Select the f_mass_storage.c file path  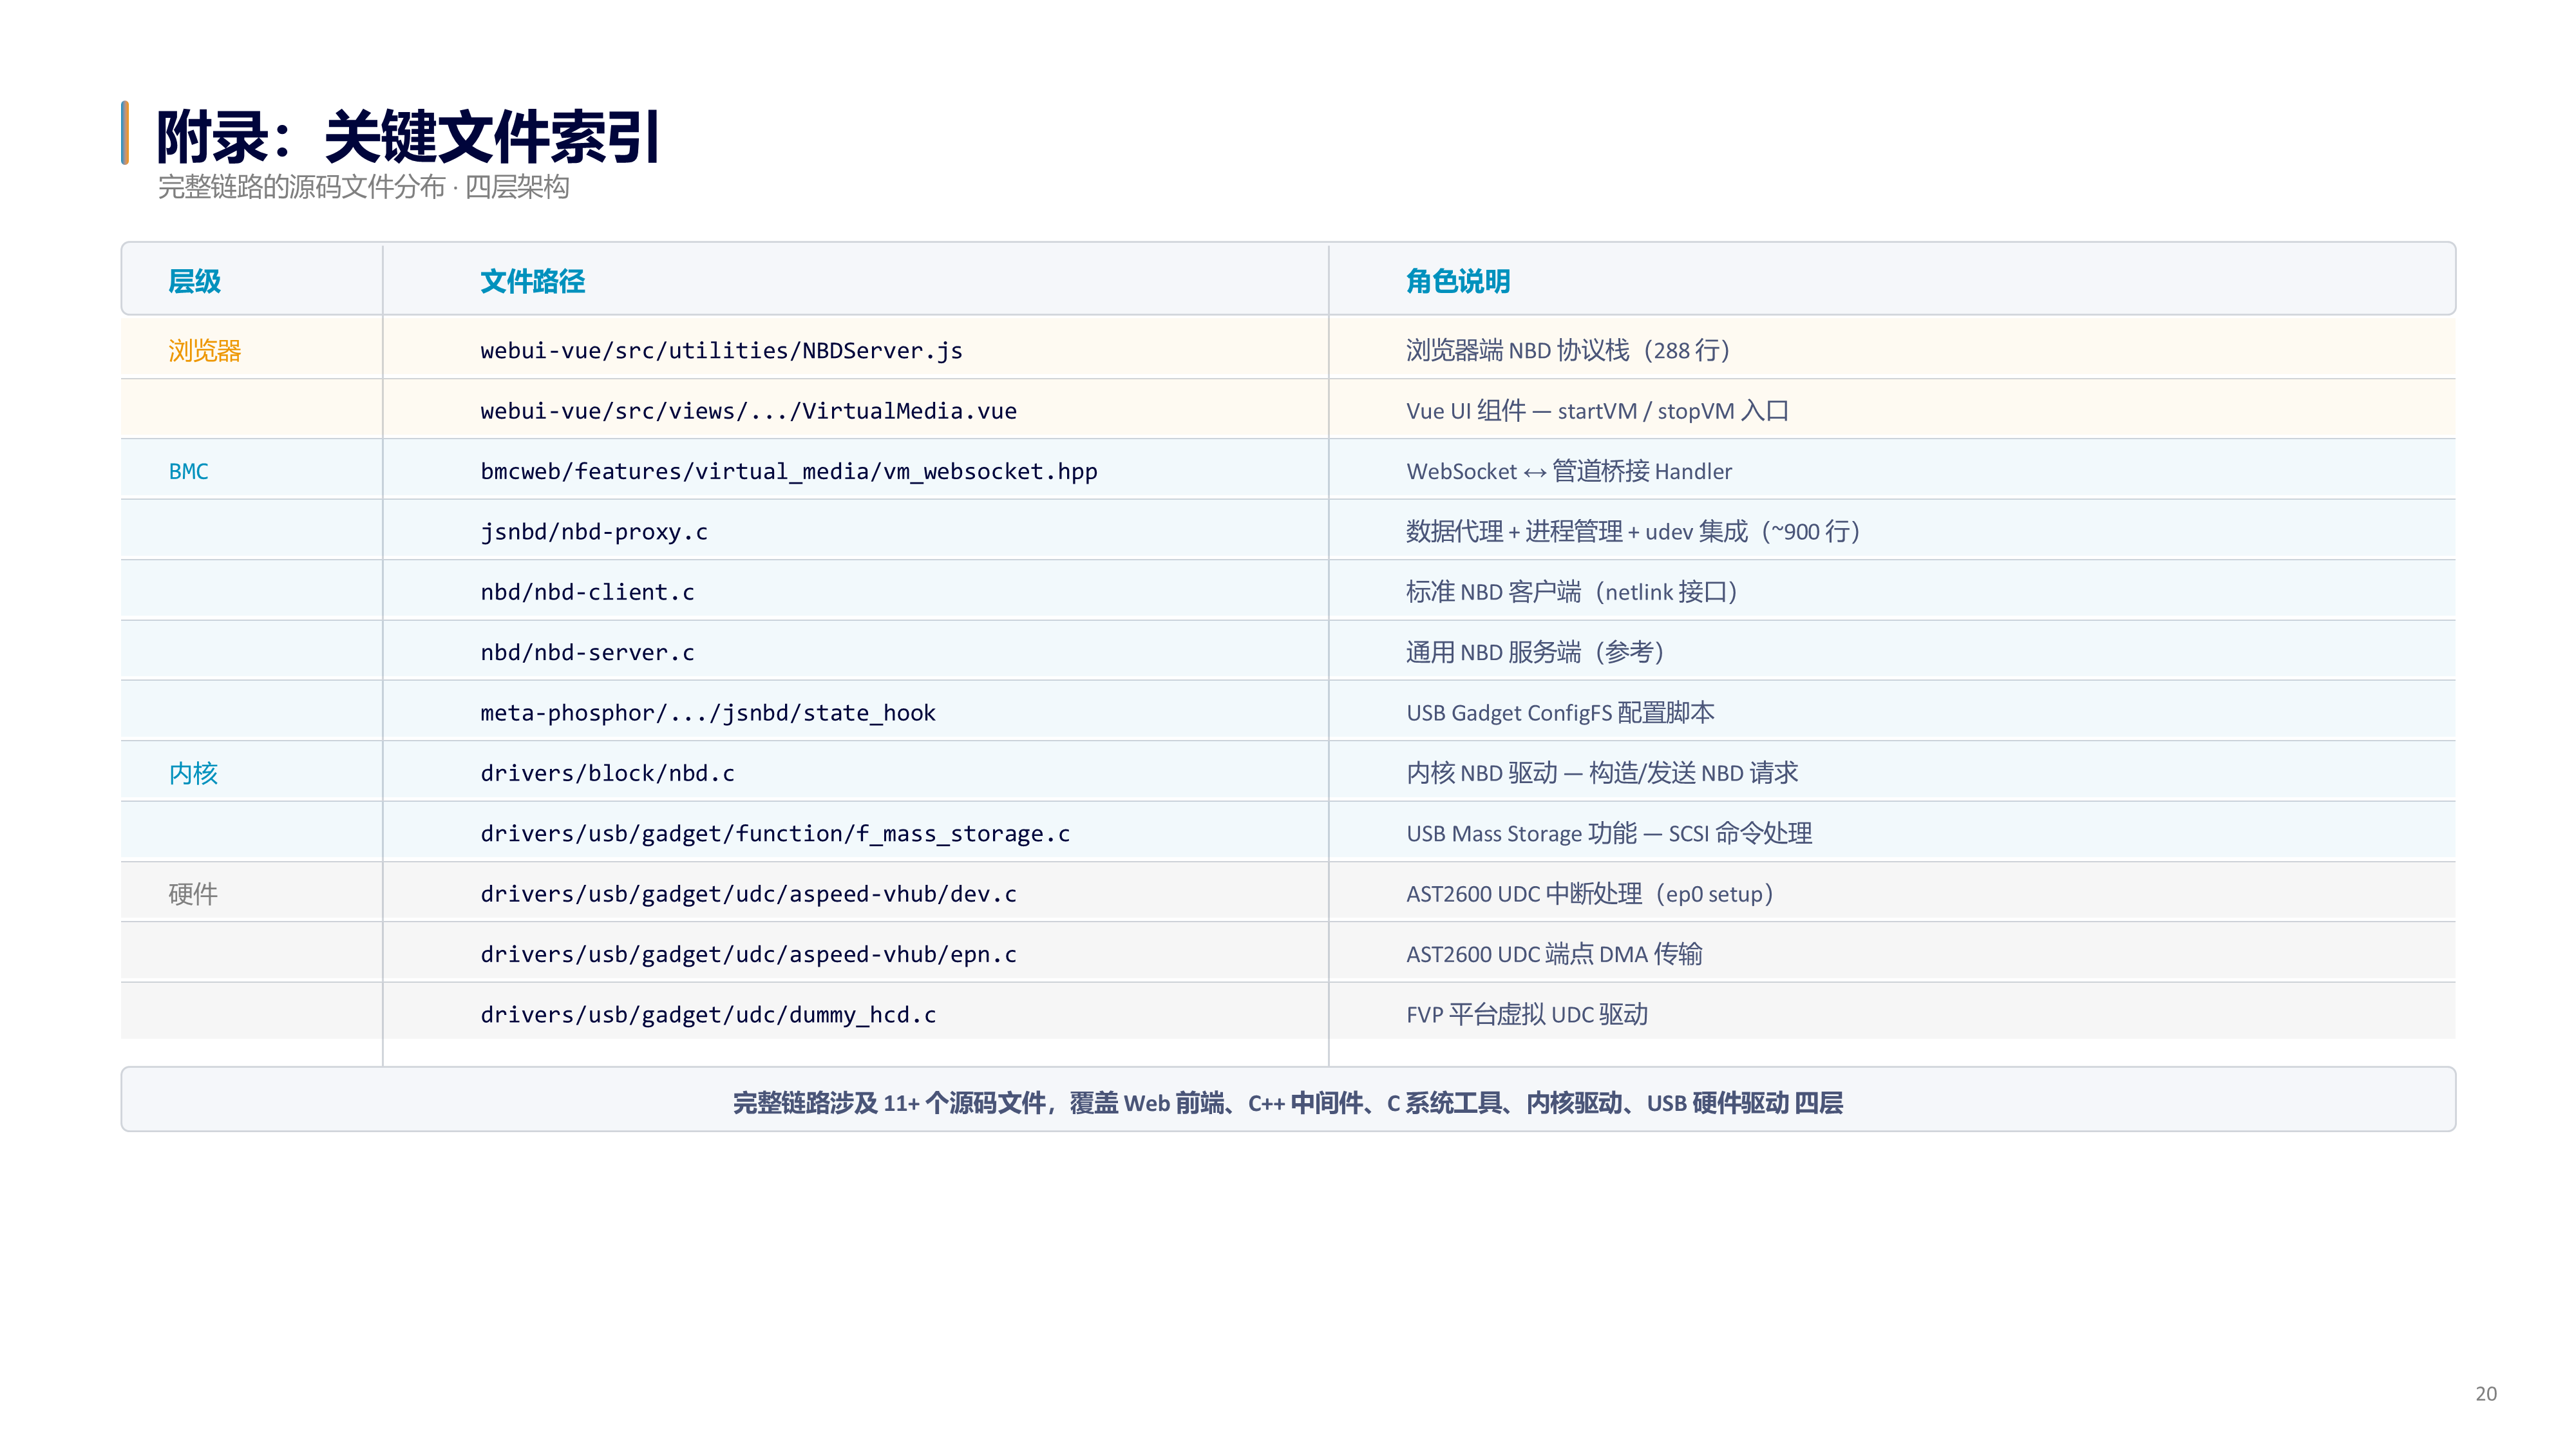coord(775,834)
